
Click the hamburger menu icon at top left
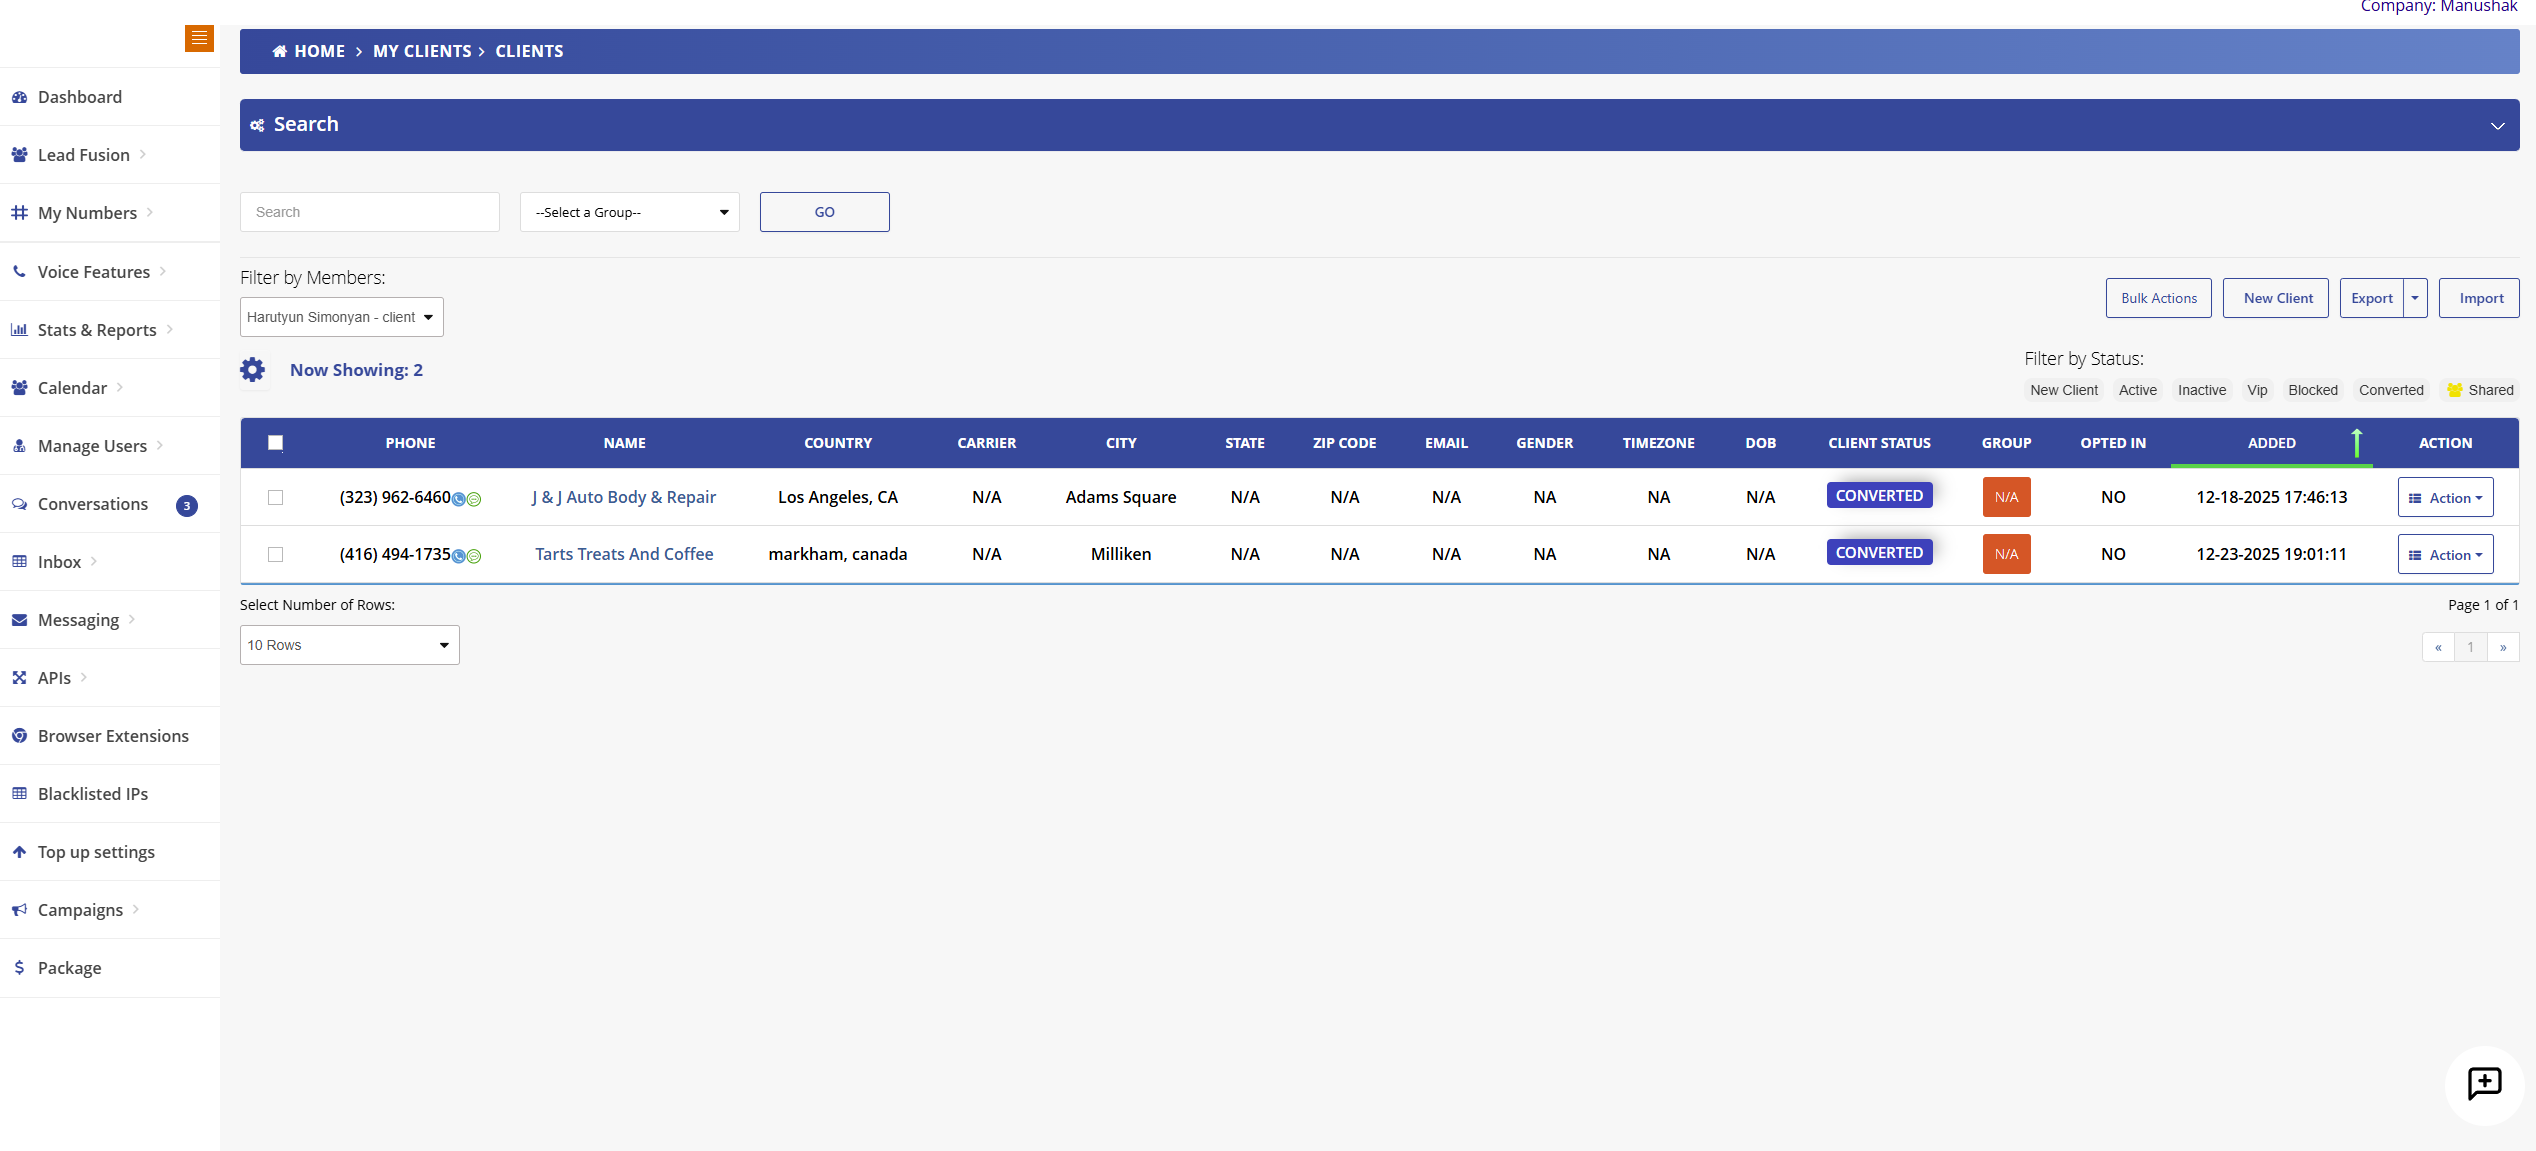[x=199, y=38]
